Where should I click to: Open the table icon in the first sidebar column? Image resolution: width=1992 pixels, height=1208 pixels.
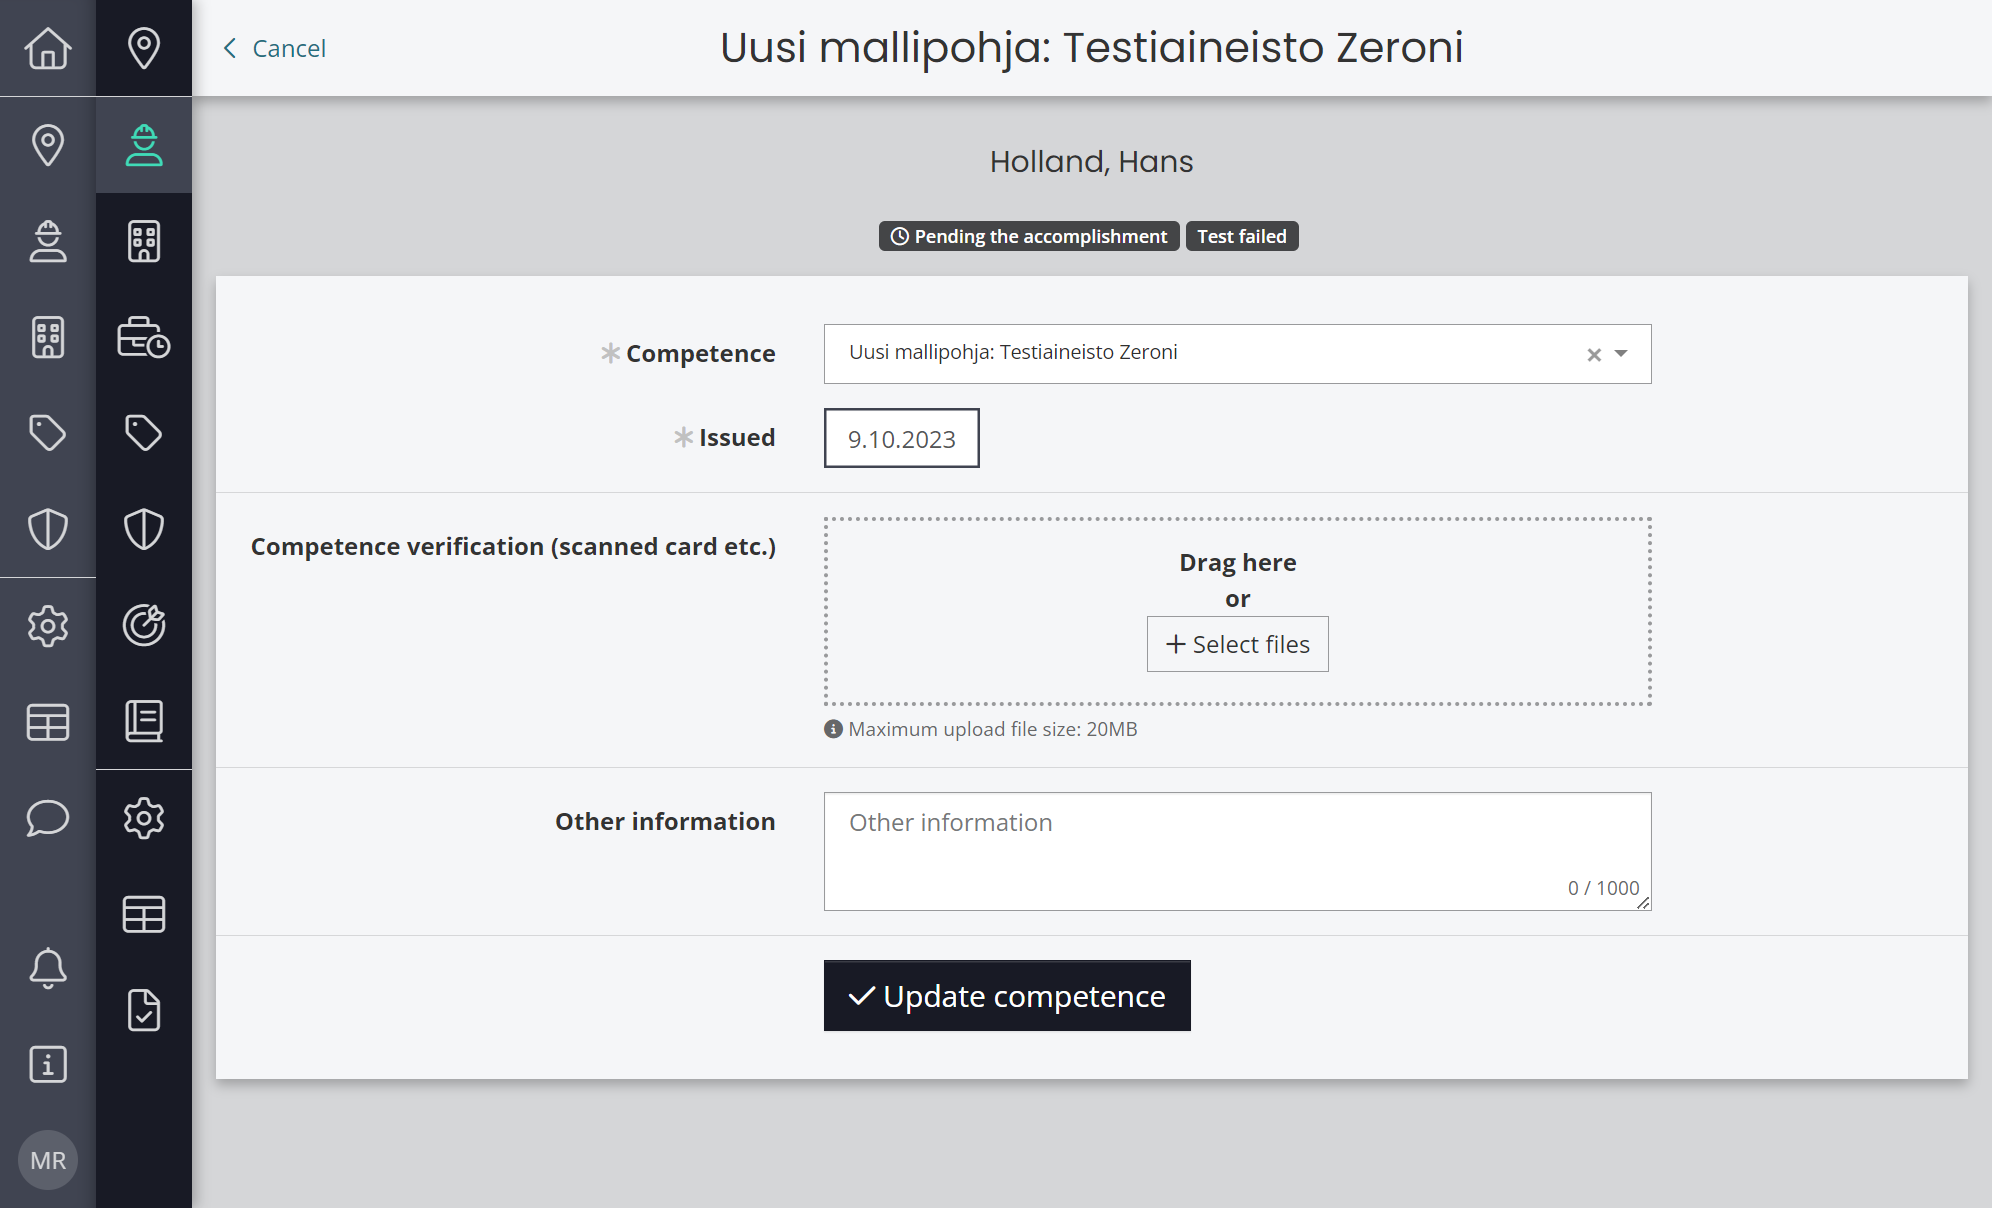(48, 722)
